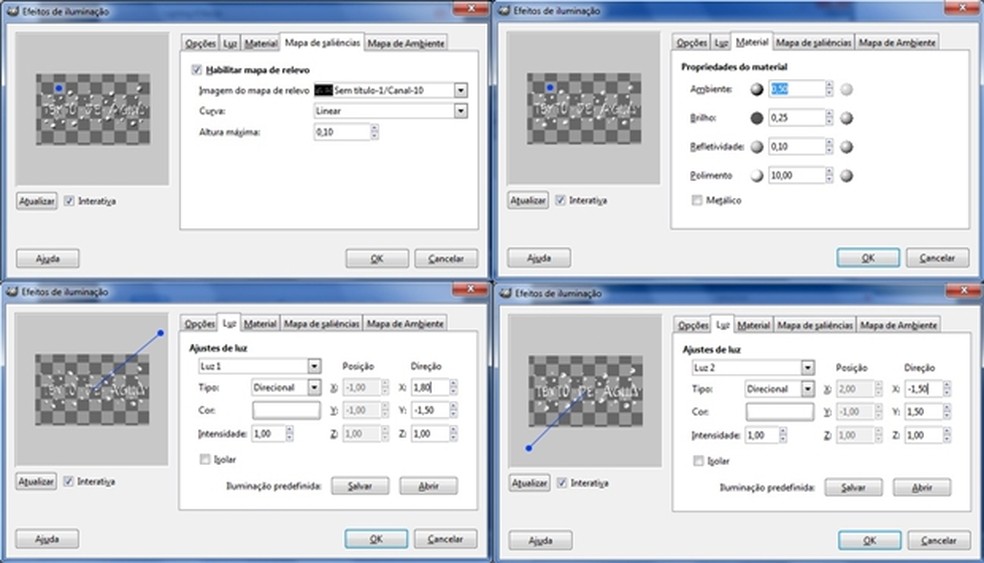
Task: Click Direção Y field -1,50 in Luz 1 window
Action: [x=430, y=410]
